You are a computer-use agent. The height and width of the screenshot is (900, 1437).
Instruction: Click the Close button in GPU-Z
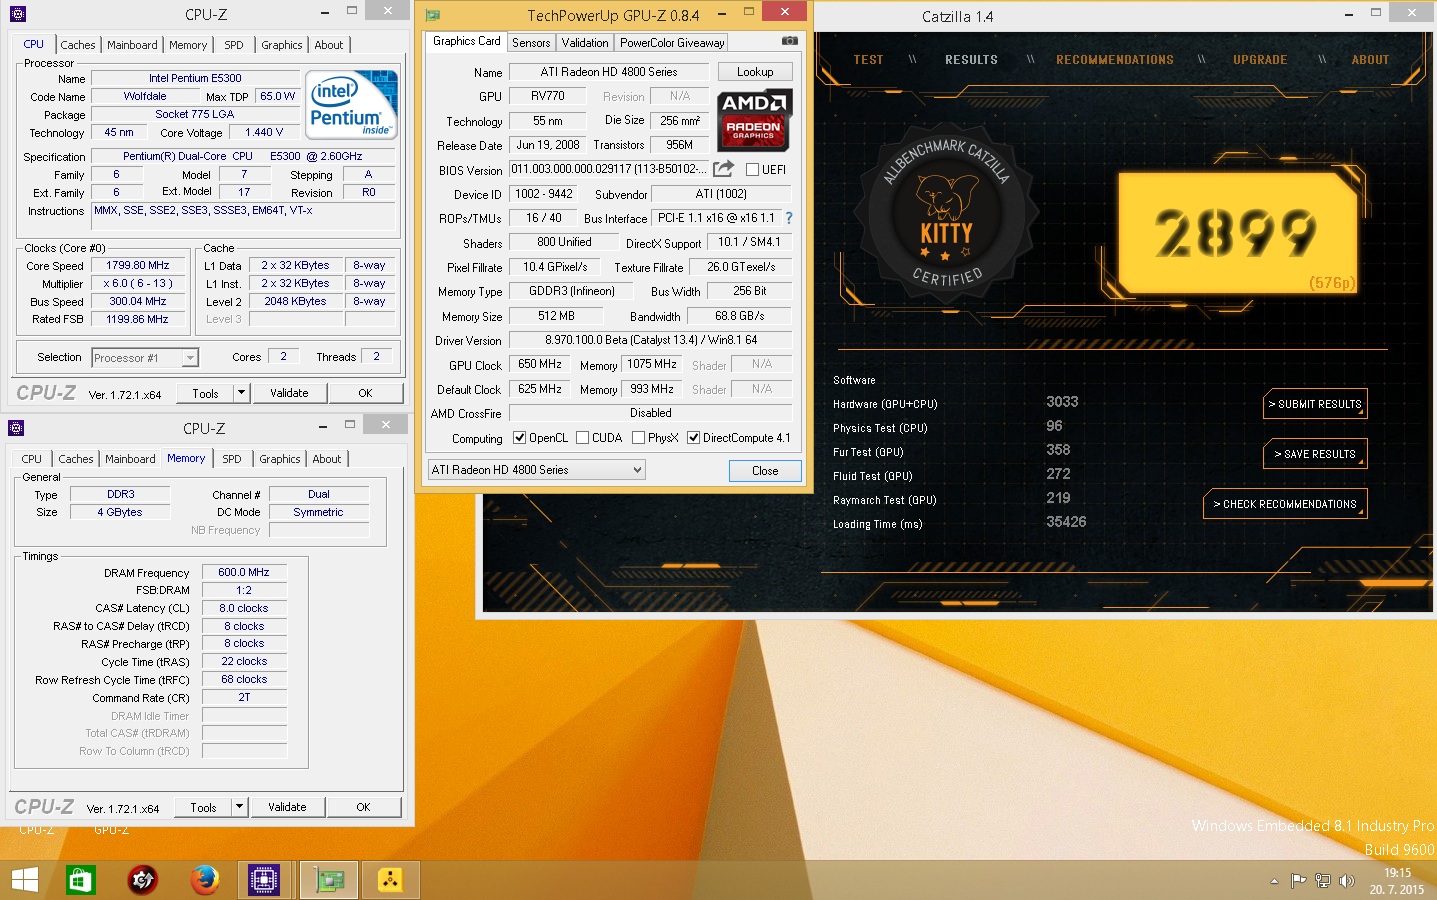pyautogui.click(x=765, y=470)
